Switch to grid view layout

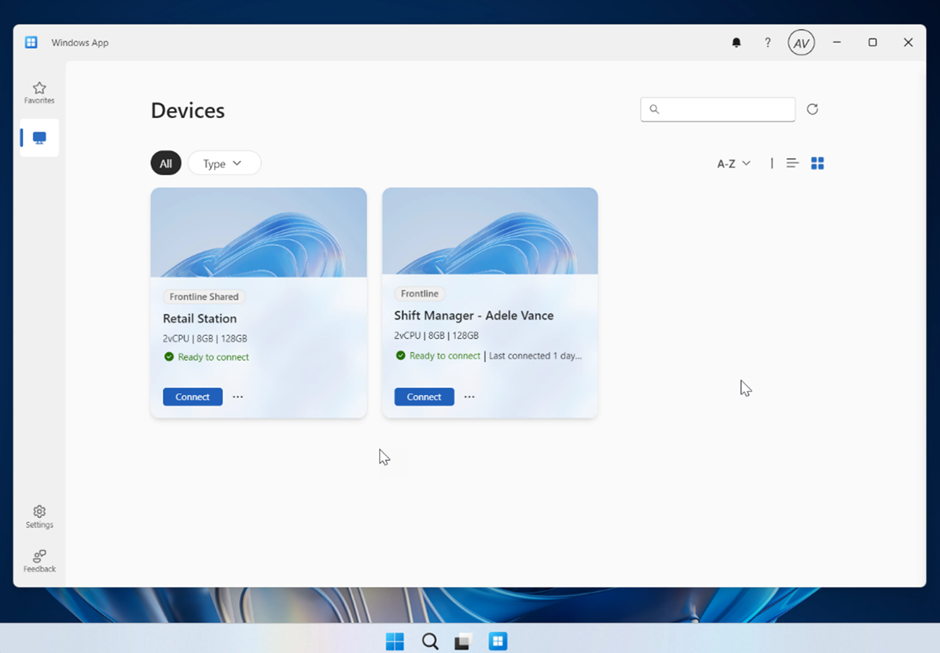(x=817, y=163)
